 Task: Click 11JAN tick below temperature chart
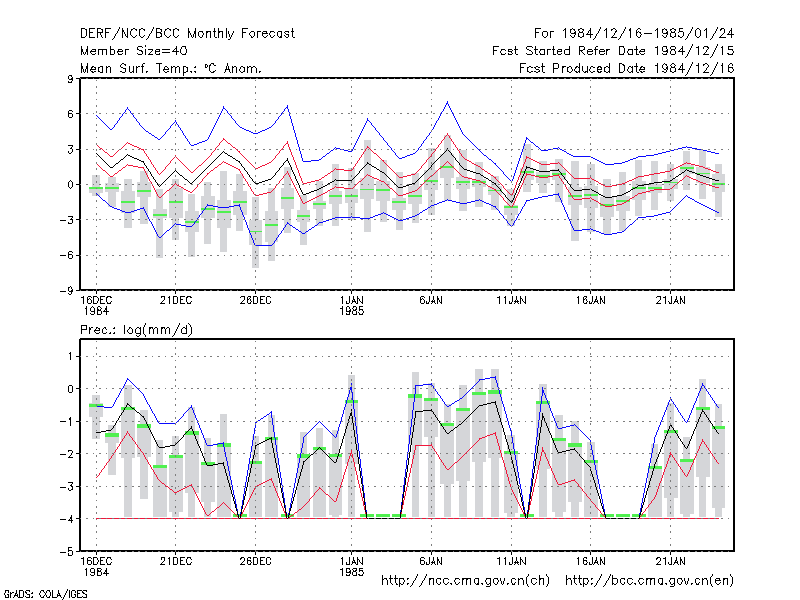511,300
